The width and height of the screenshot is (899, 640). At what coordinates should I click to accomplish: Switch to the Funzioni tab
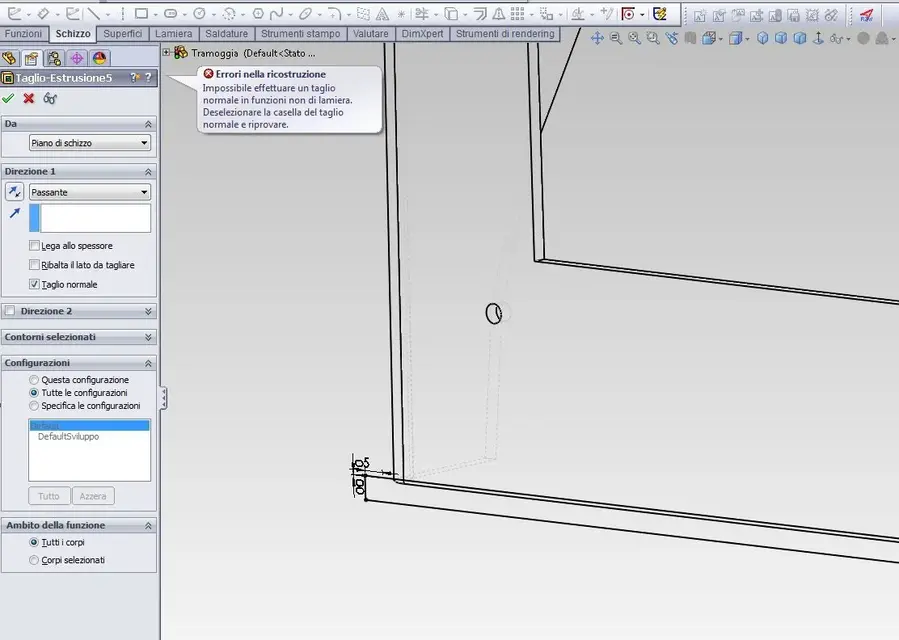click(23, 34)
